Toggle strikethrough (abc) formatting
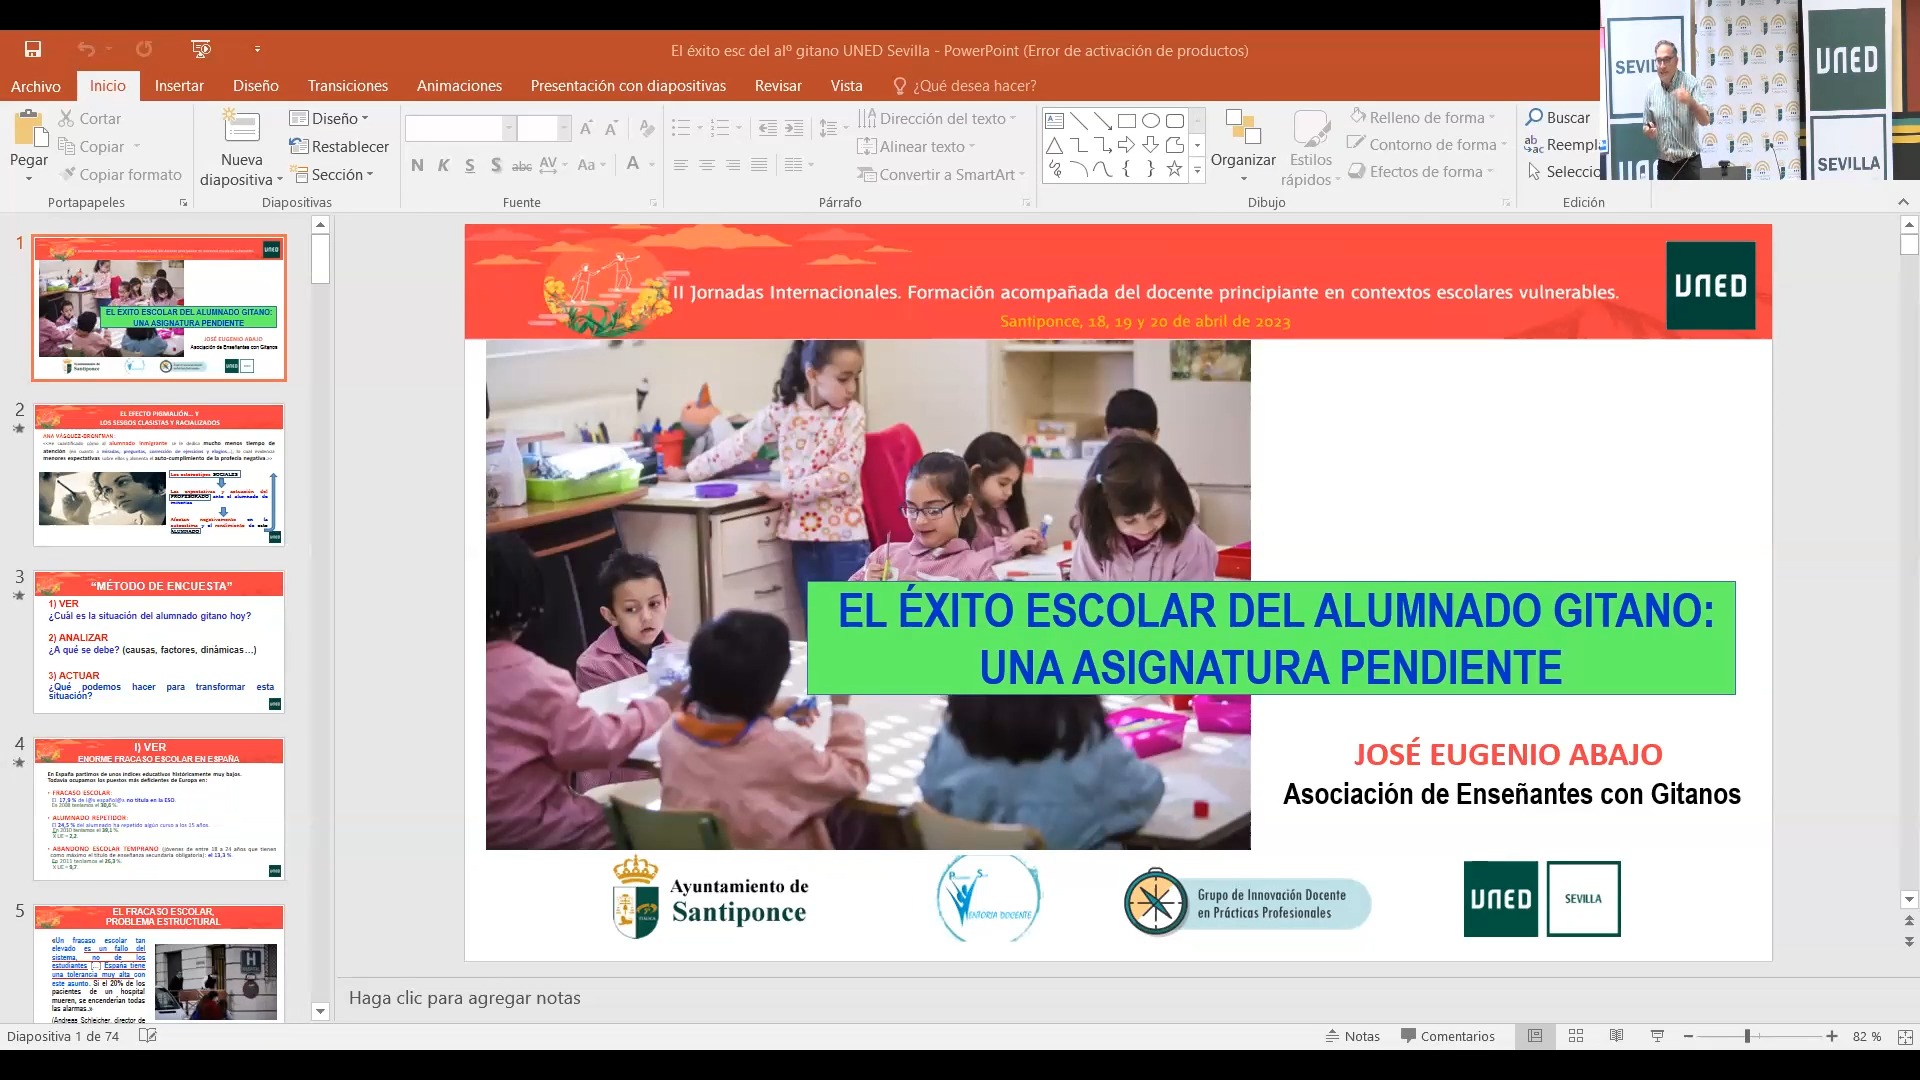1920x1080 pixels. tap(522, 165)
